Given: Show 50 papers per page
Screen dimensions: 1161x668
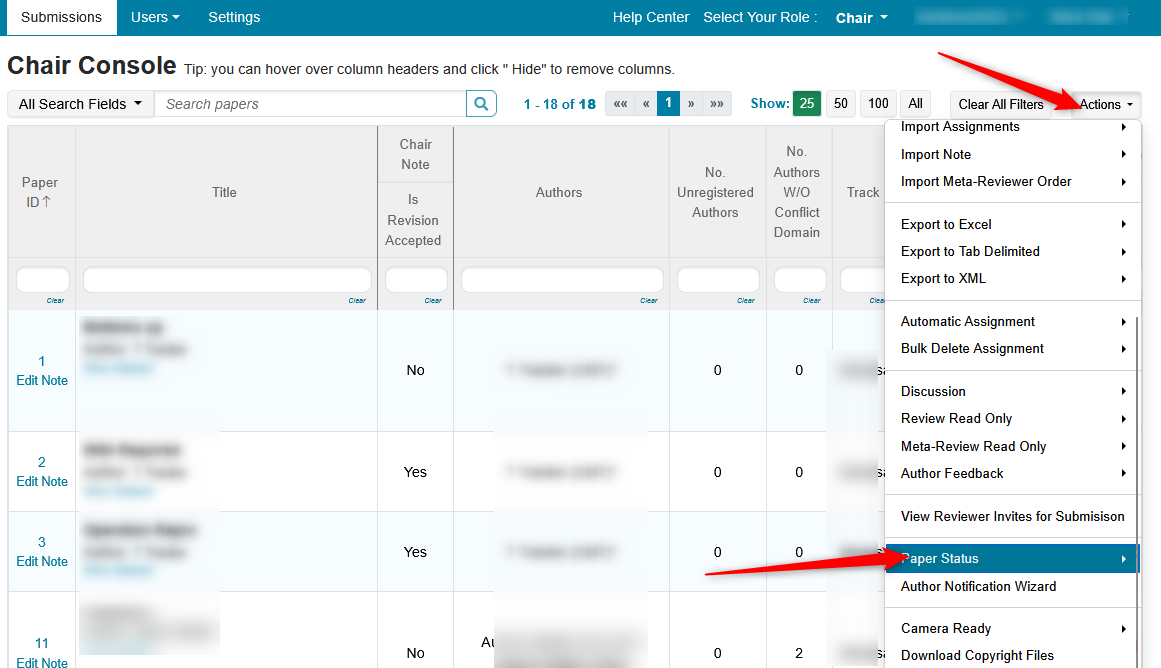Looking at the screenshot, I should pyautogui.click(x=841, y=104).
